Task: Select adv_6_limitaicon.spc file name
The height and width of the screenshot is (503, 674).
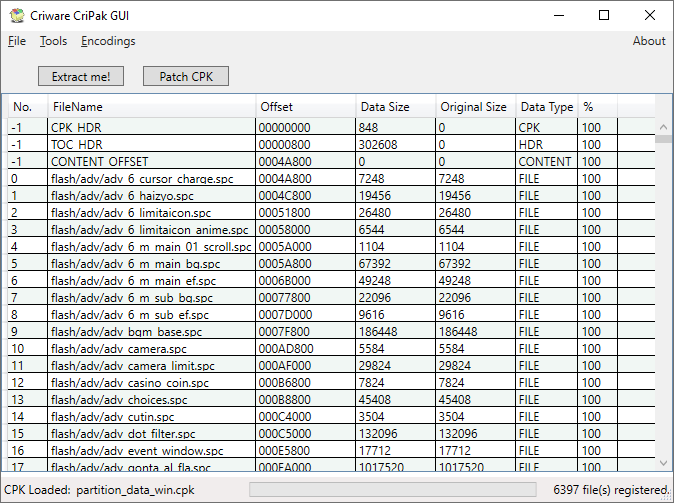Action: (131, 212)
